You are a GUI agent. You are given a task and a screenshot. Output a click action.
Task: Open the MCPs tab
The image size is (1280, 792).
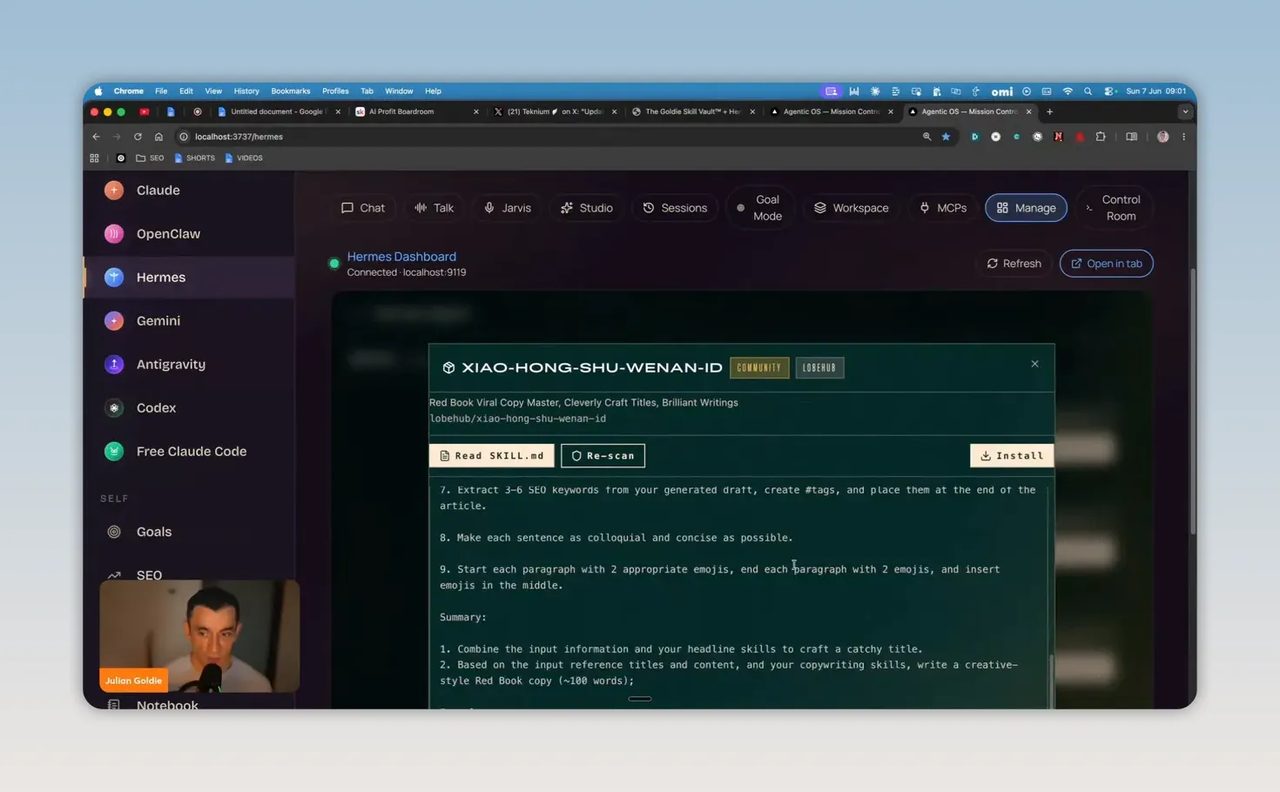[942, 208]
